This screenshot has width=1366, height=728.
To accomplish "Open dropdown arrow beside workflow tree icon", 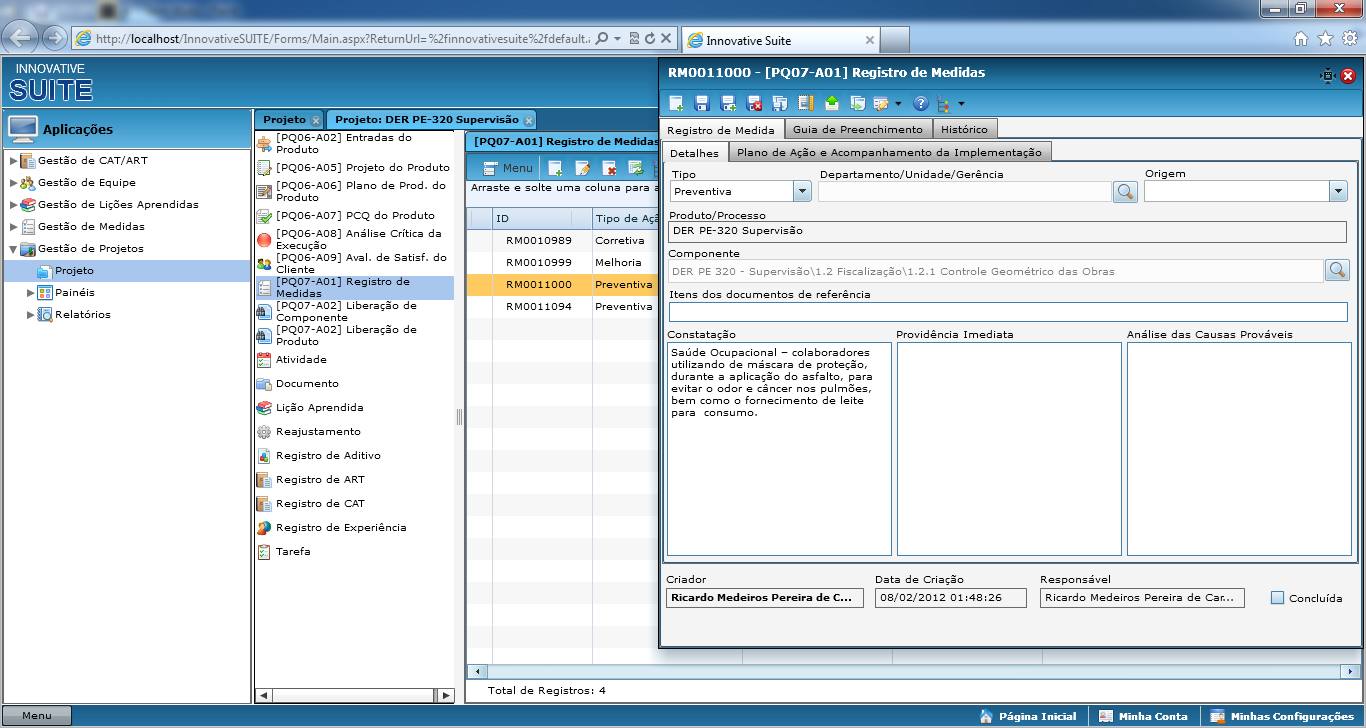I will click(961, 103).
